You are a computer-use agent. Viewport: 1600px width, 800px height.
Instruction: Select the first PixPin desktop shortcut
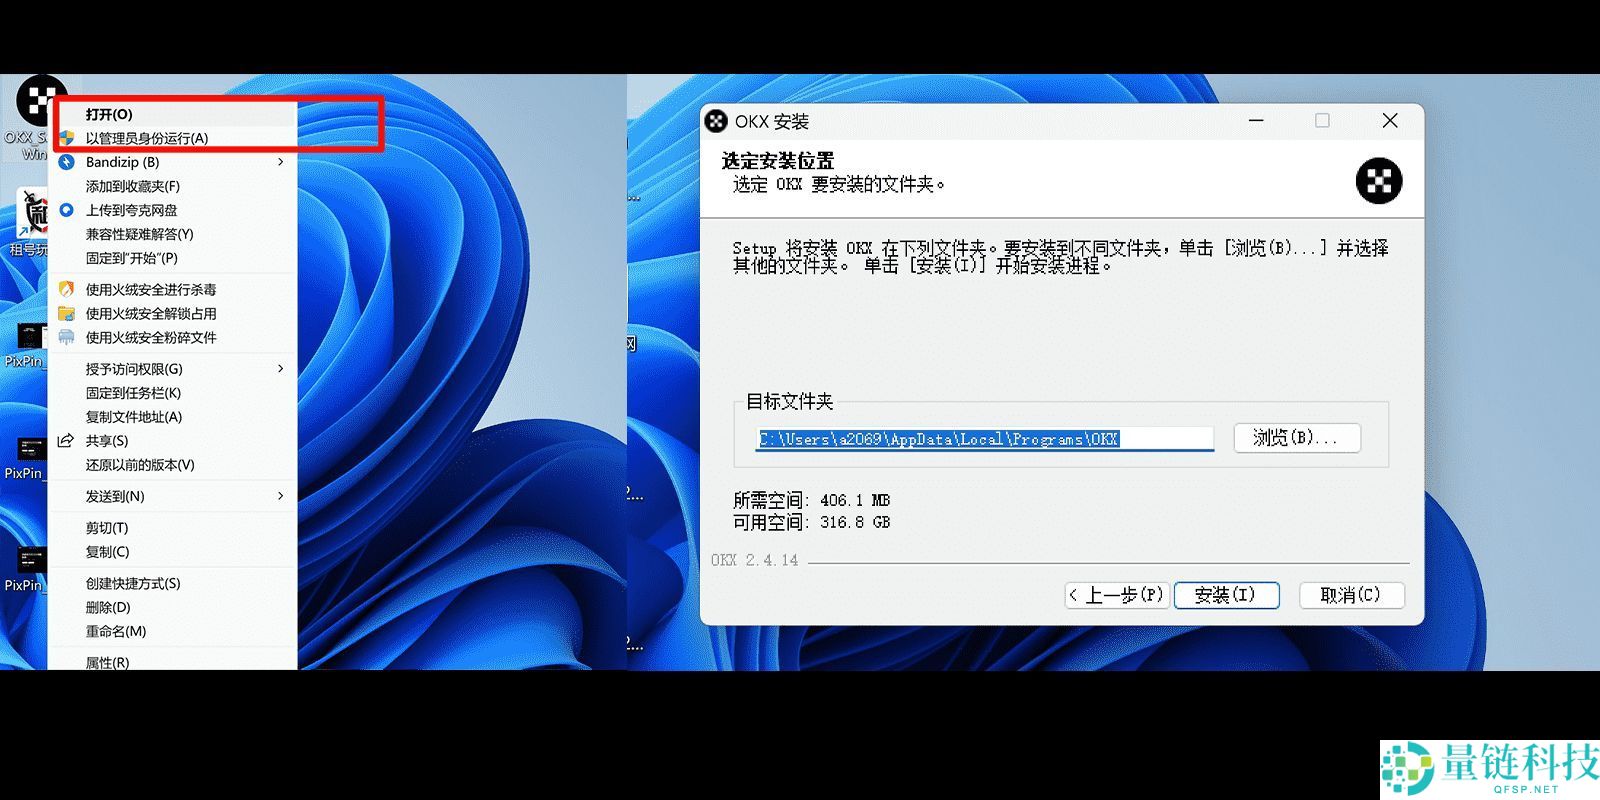pos(25,345)
